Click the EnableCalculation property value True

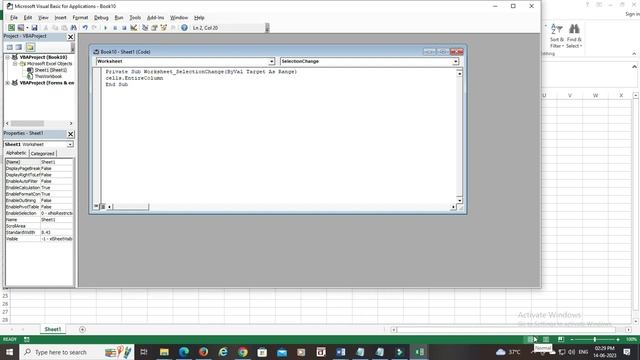tap(56, 188)
